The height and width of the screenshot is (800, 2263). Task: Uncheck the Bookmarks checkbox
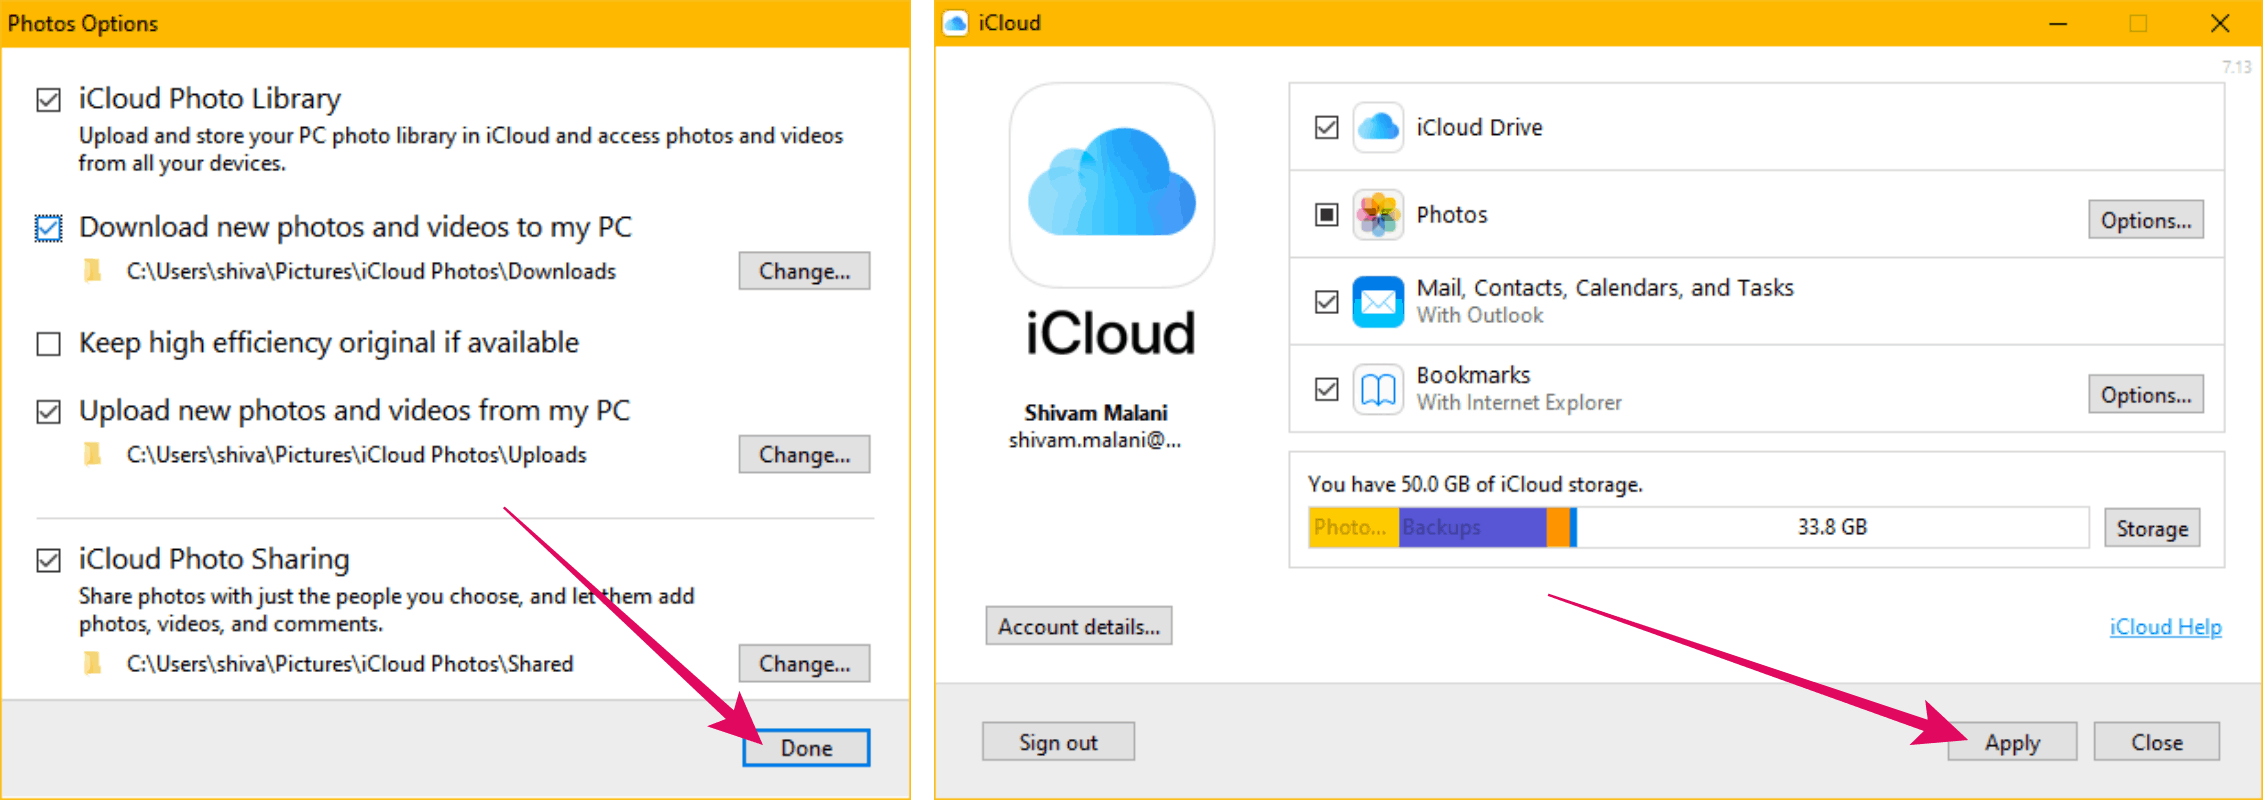point(1326,389)
